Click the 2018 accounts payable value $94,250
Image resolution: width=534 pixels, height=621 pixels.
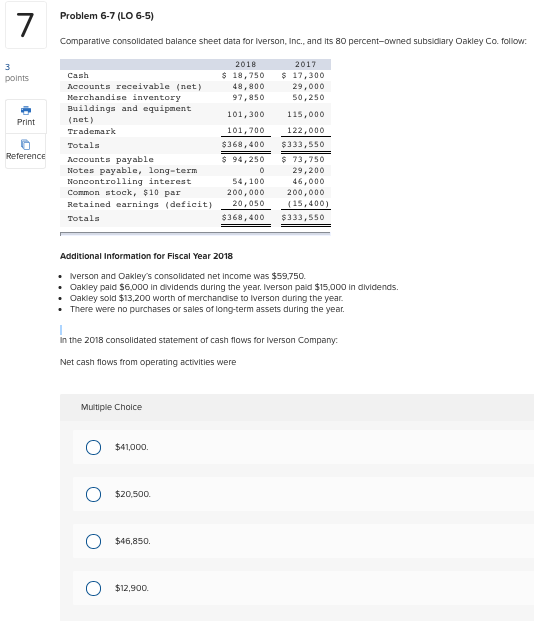pos(243,159)
